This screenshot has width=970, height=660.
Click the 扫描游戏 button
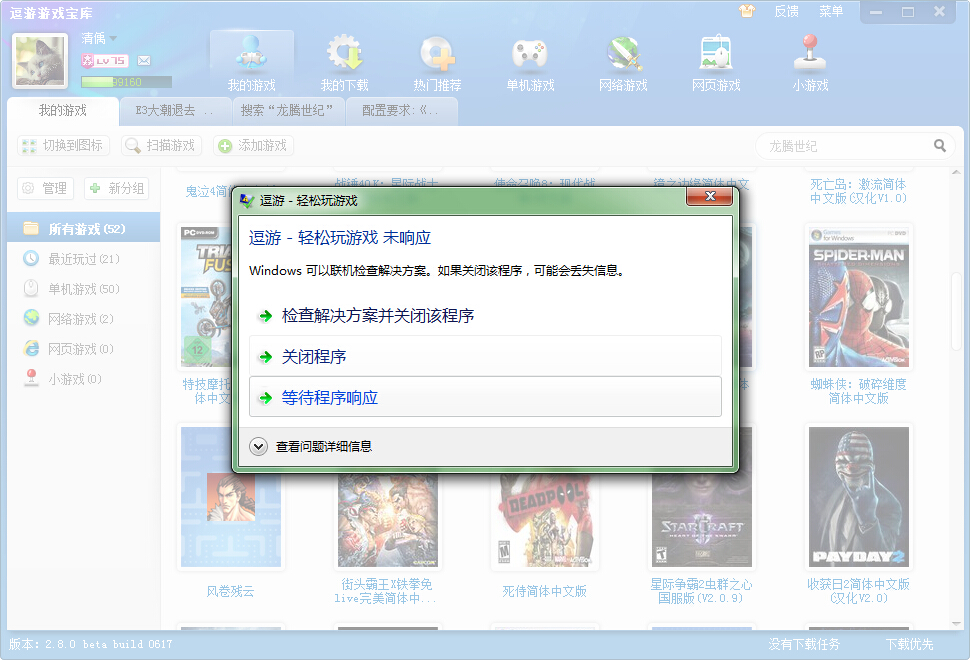coord(160,145)
